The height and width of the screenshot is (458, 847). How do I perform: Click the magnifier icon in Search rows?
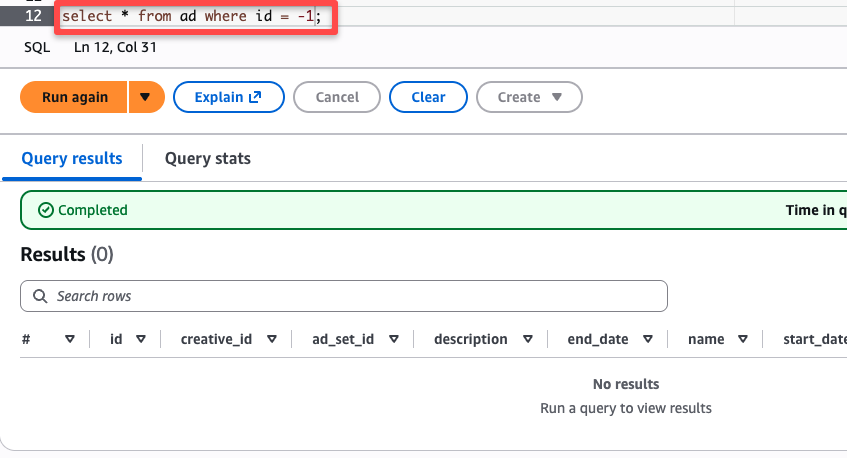click(40, 296)
